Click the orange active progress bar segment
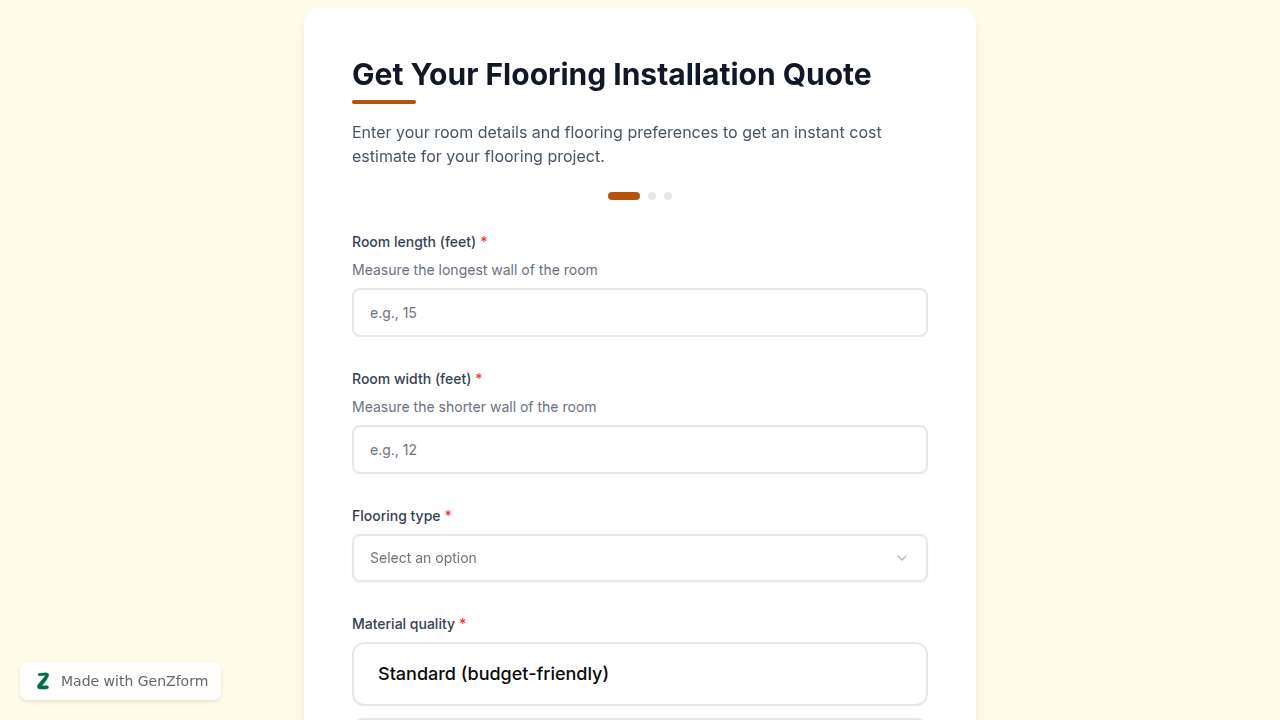Viewport: 1280px width, 720px height. click(x=623, y=196)
